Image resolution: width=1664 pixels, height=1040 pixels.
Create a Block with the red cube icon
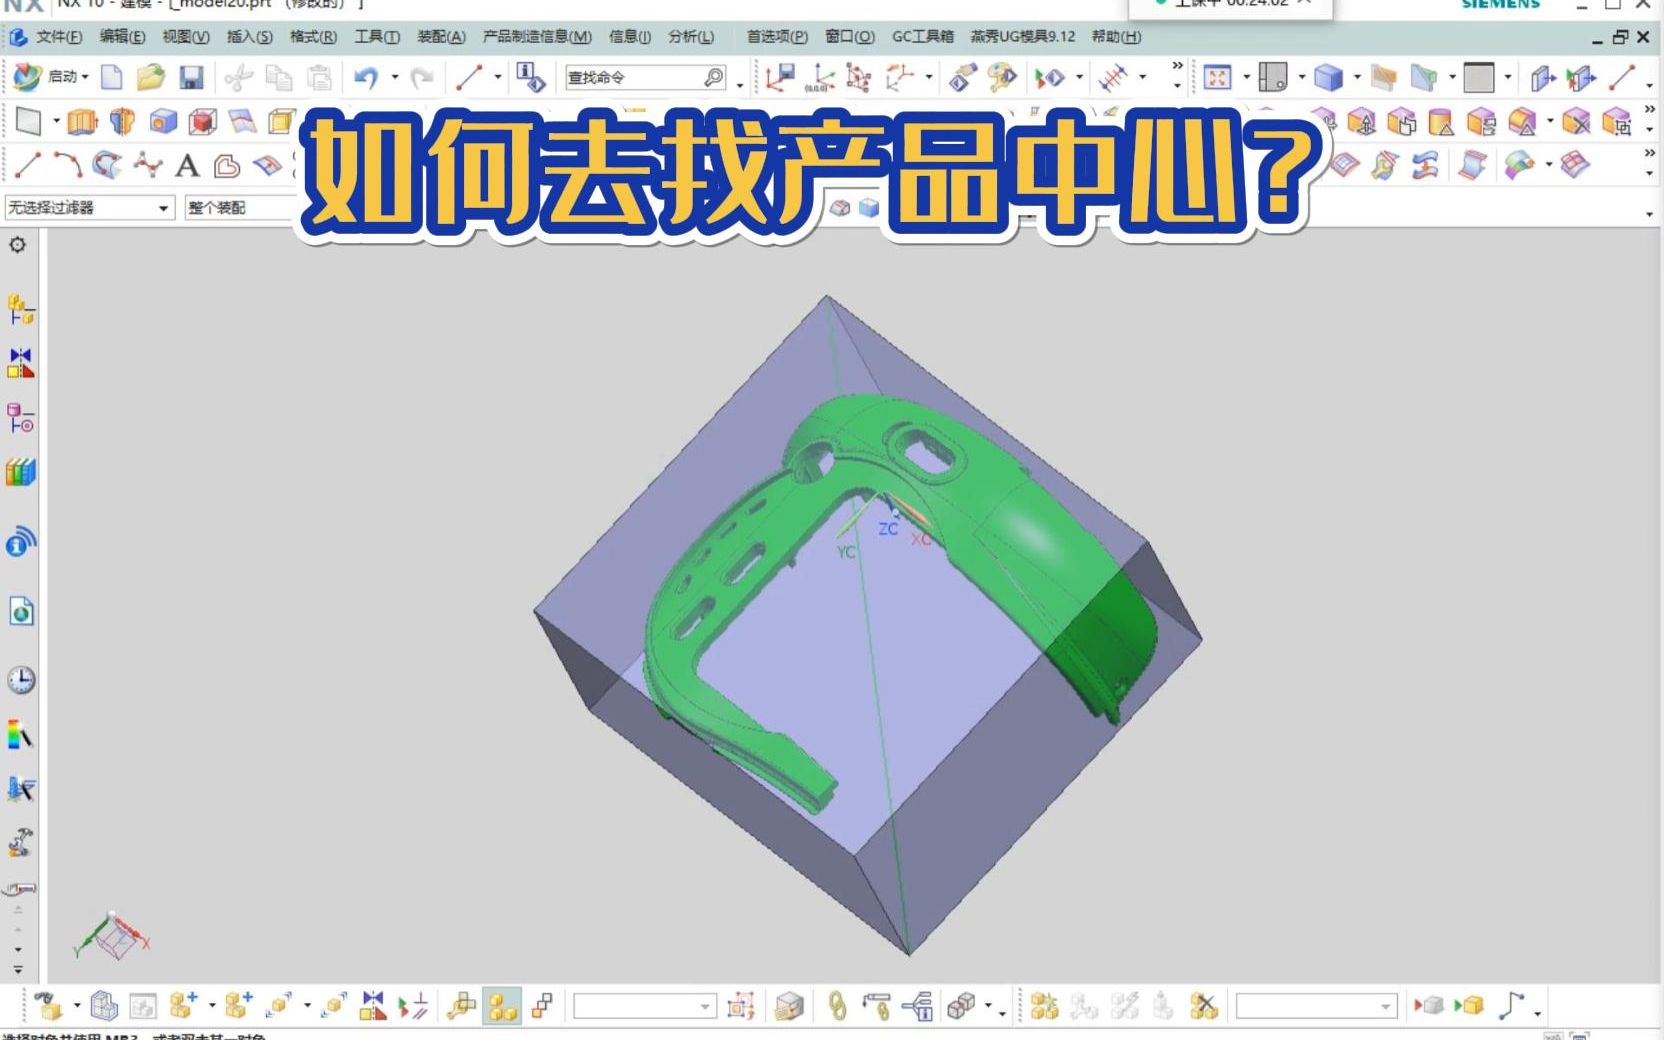click(203, 122)
